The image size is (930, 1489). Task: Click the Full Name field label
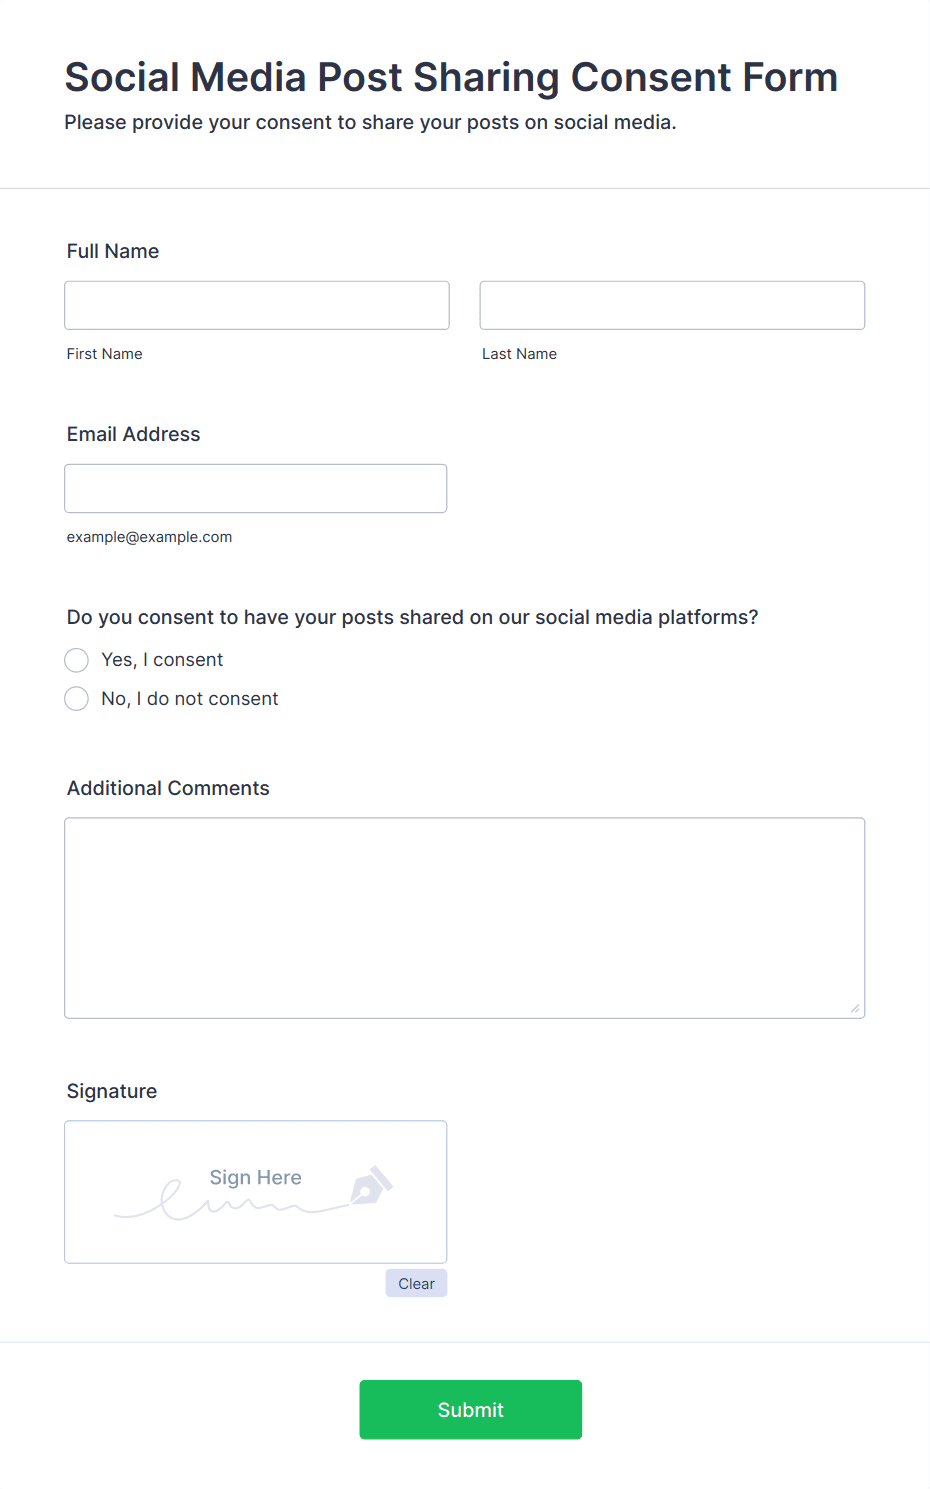(113, 251)
